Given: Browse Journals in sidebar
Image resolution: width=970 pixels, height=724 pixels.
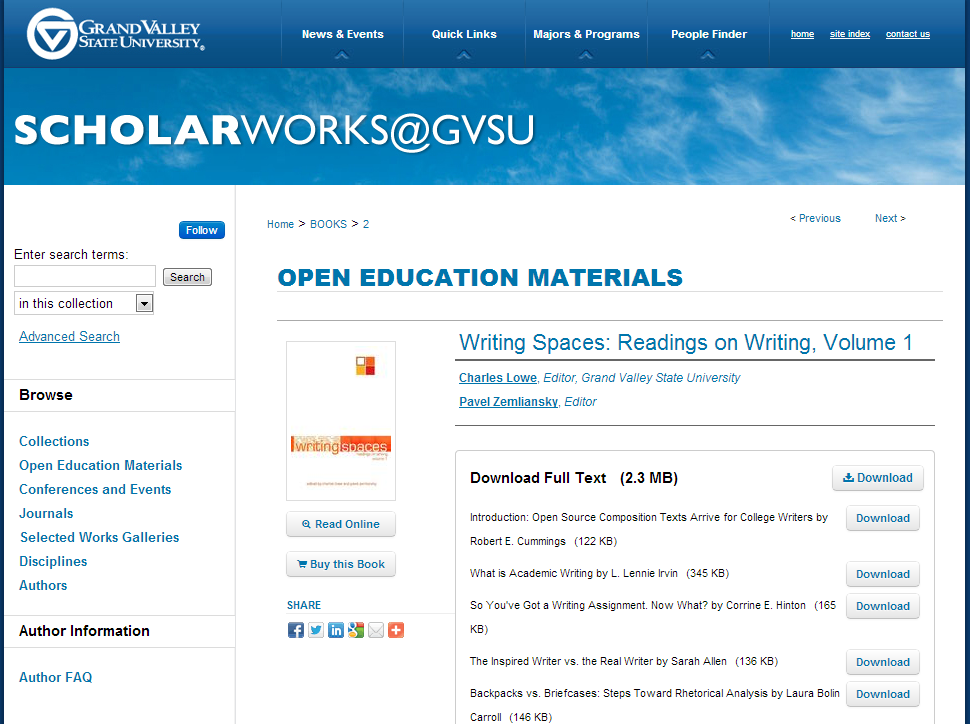Looking at the screenshot, I should (x=46, y=514).
